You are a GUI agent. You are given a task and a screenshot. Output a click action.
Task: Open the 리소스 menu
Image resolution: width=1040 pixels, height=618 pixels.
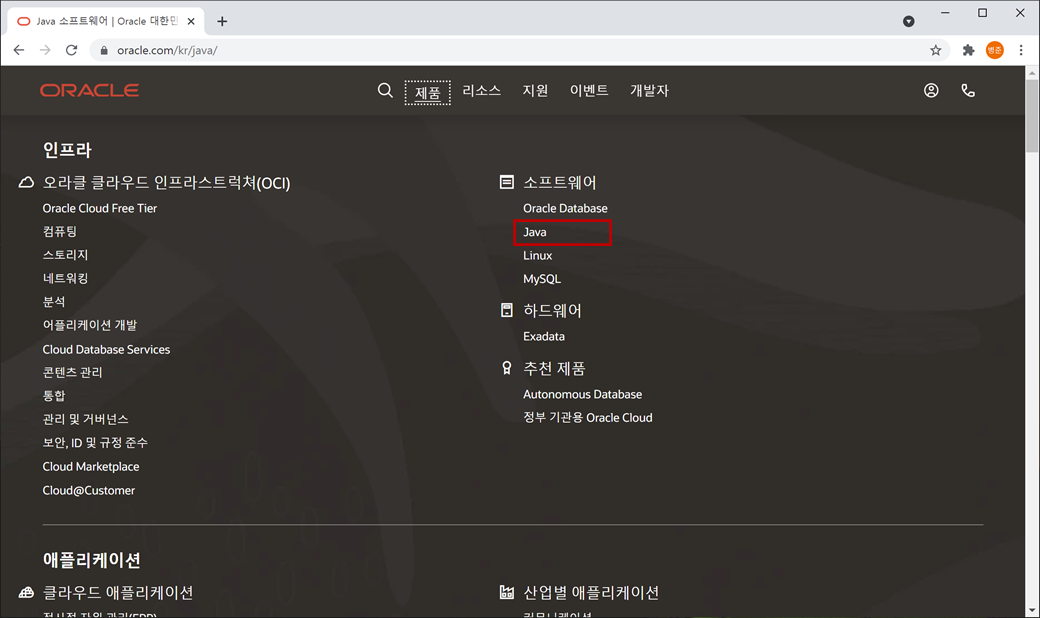point(482,90)
